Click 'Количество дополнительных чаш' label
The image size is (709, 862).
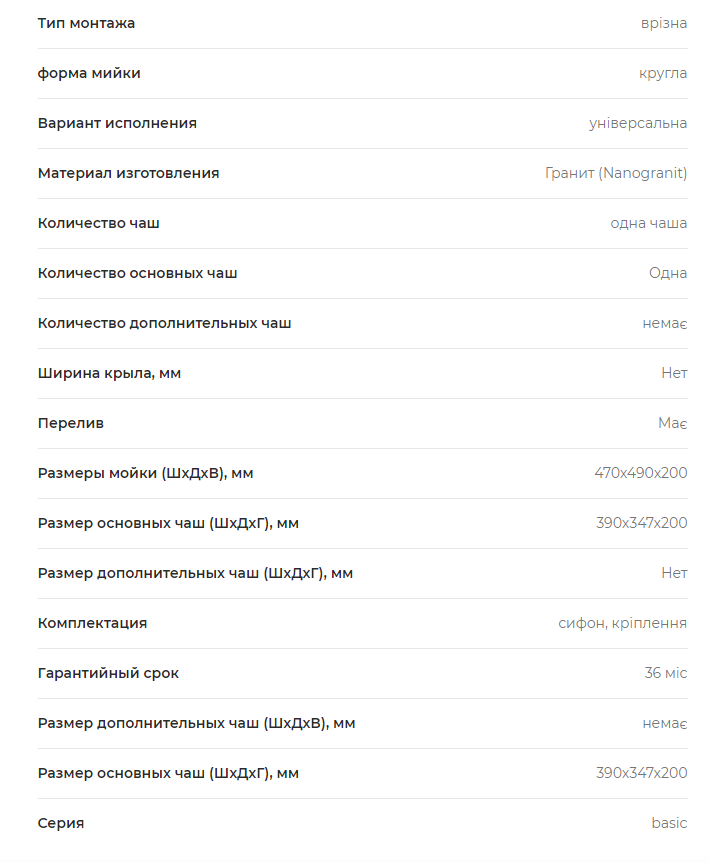point(164,323)
